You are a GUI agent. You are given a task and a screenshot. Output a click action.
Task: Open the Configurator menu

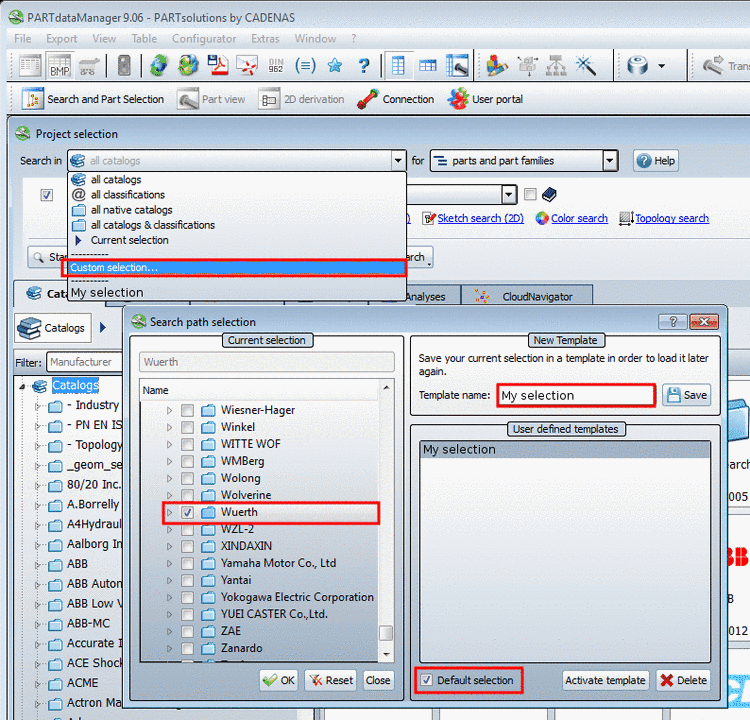tap(204, 39)
